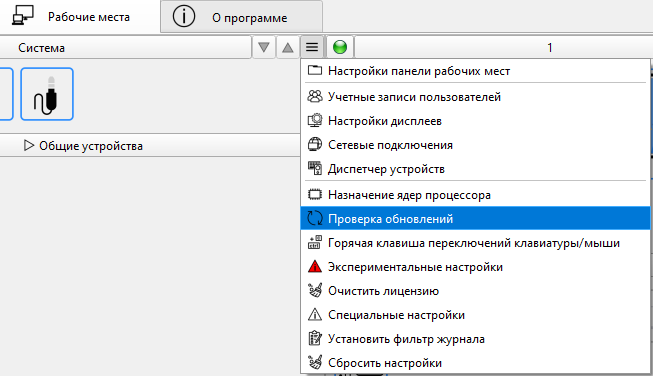Screen dimensions: 653x376
Task: Open Настройки панели рабочих мест
Action: 475,71
